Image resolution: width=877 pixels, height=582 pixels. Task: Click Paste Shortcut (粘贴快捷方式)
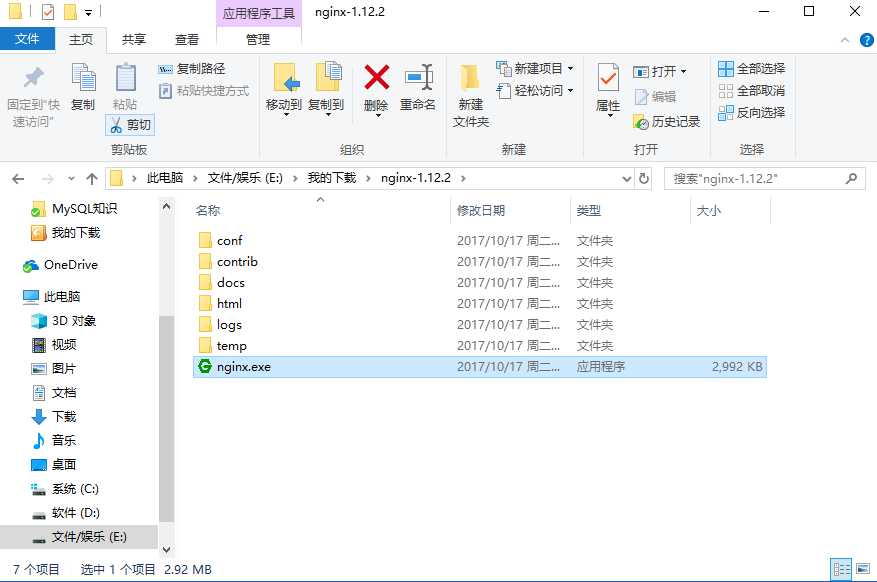(204, 91)
